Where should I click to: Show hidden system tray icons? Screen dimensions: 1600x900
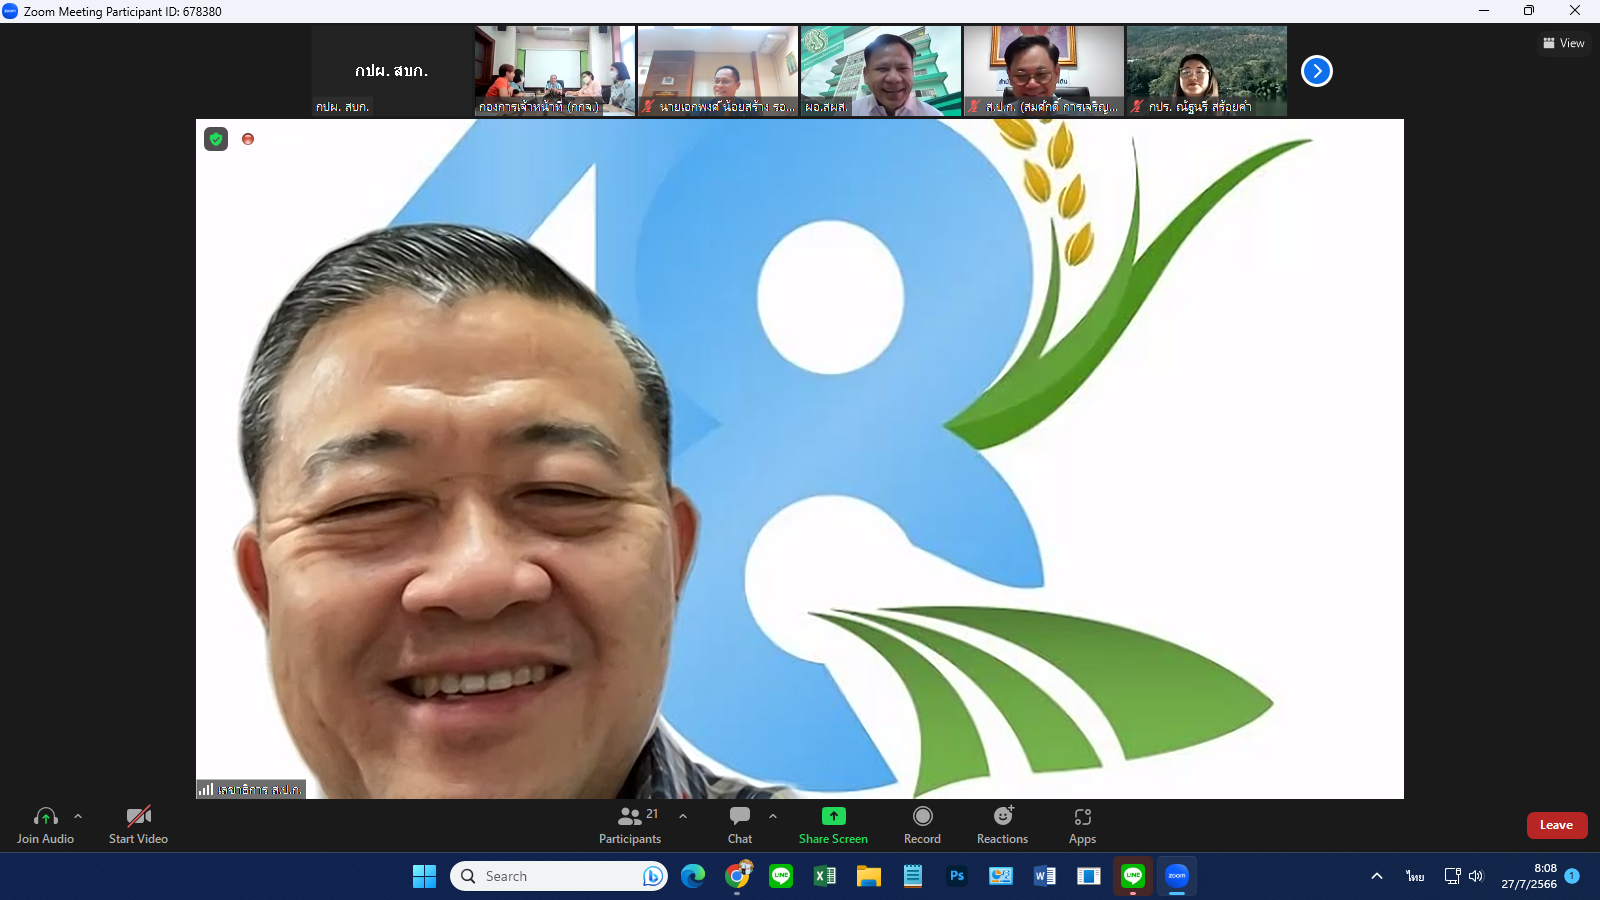tap(1377, 876)
